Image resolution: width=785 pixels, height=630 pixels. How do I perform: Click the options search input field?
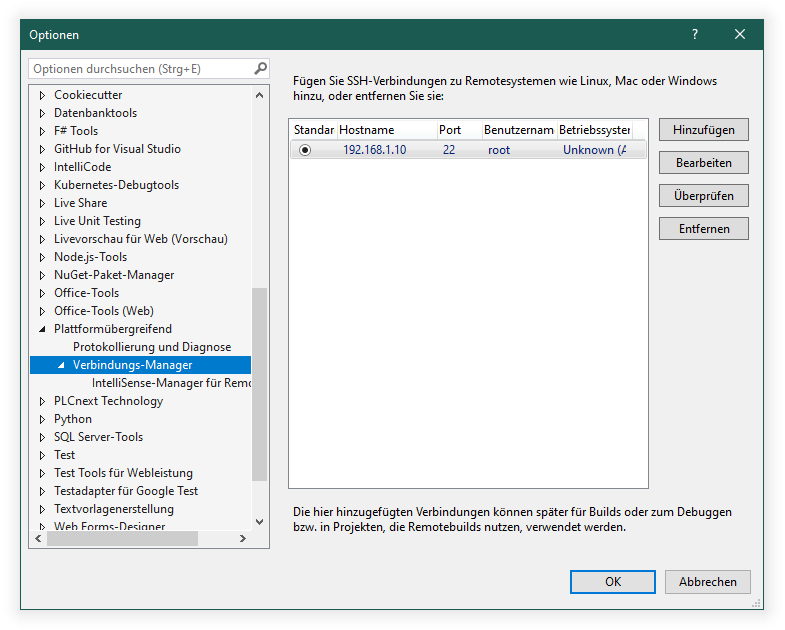(x=138, y=69)
